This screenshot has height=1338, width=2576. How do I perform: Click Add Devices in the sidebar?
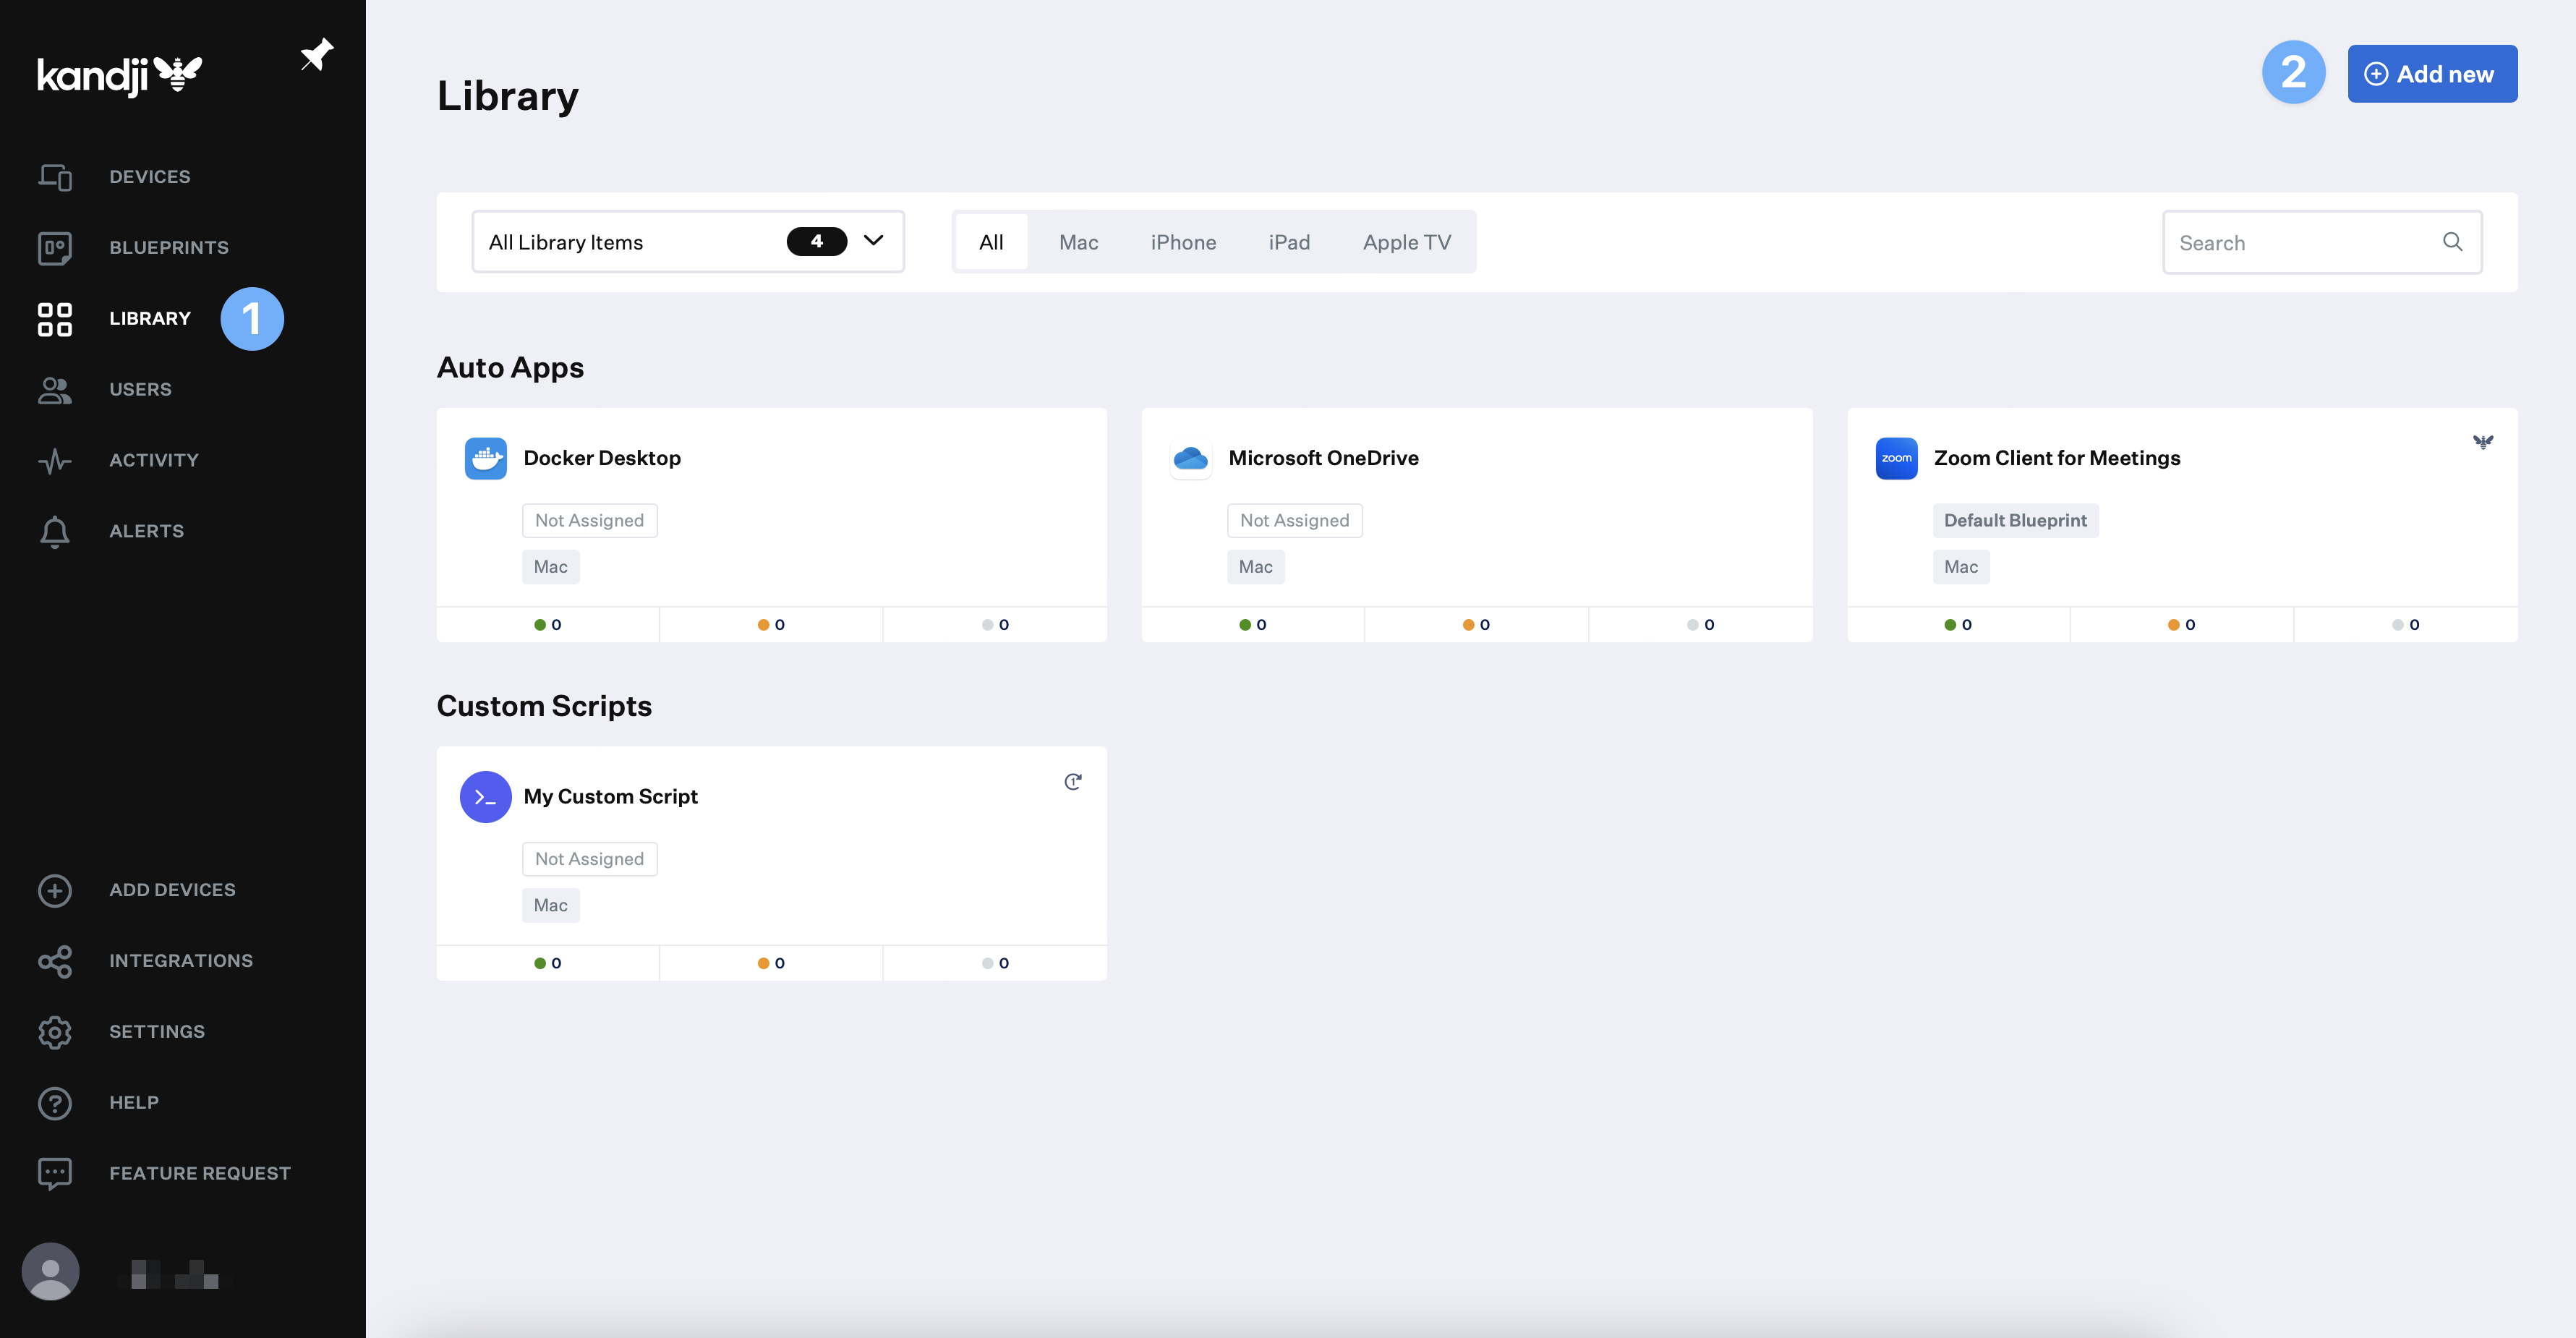172,889
